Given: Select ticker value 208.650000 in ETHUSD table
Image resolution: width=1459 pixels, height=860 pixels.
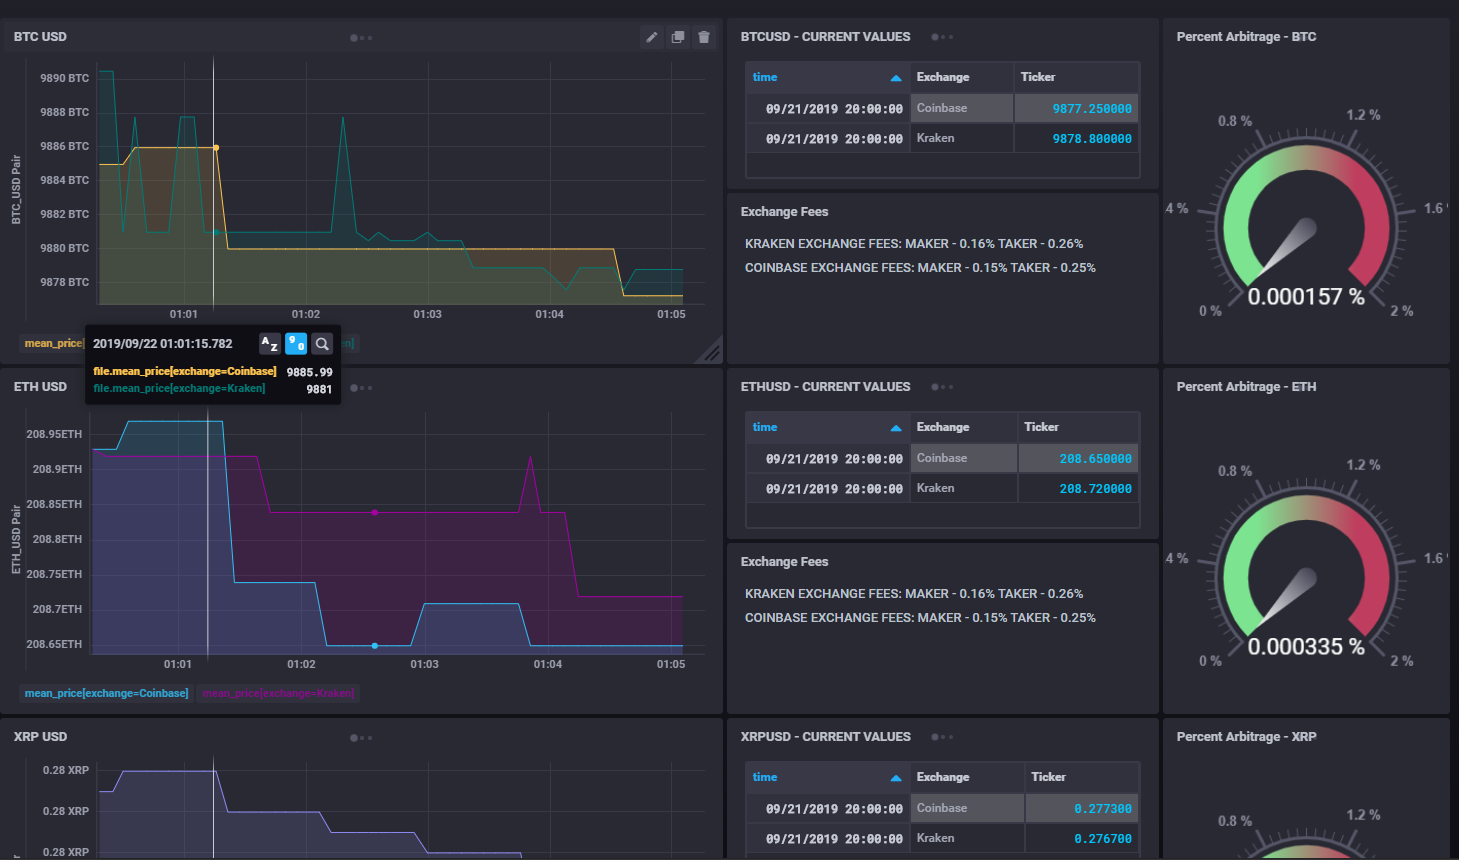Looking at the screenshot, I should click(1096, 459).
